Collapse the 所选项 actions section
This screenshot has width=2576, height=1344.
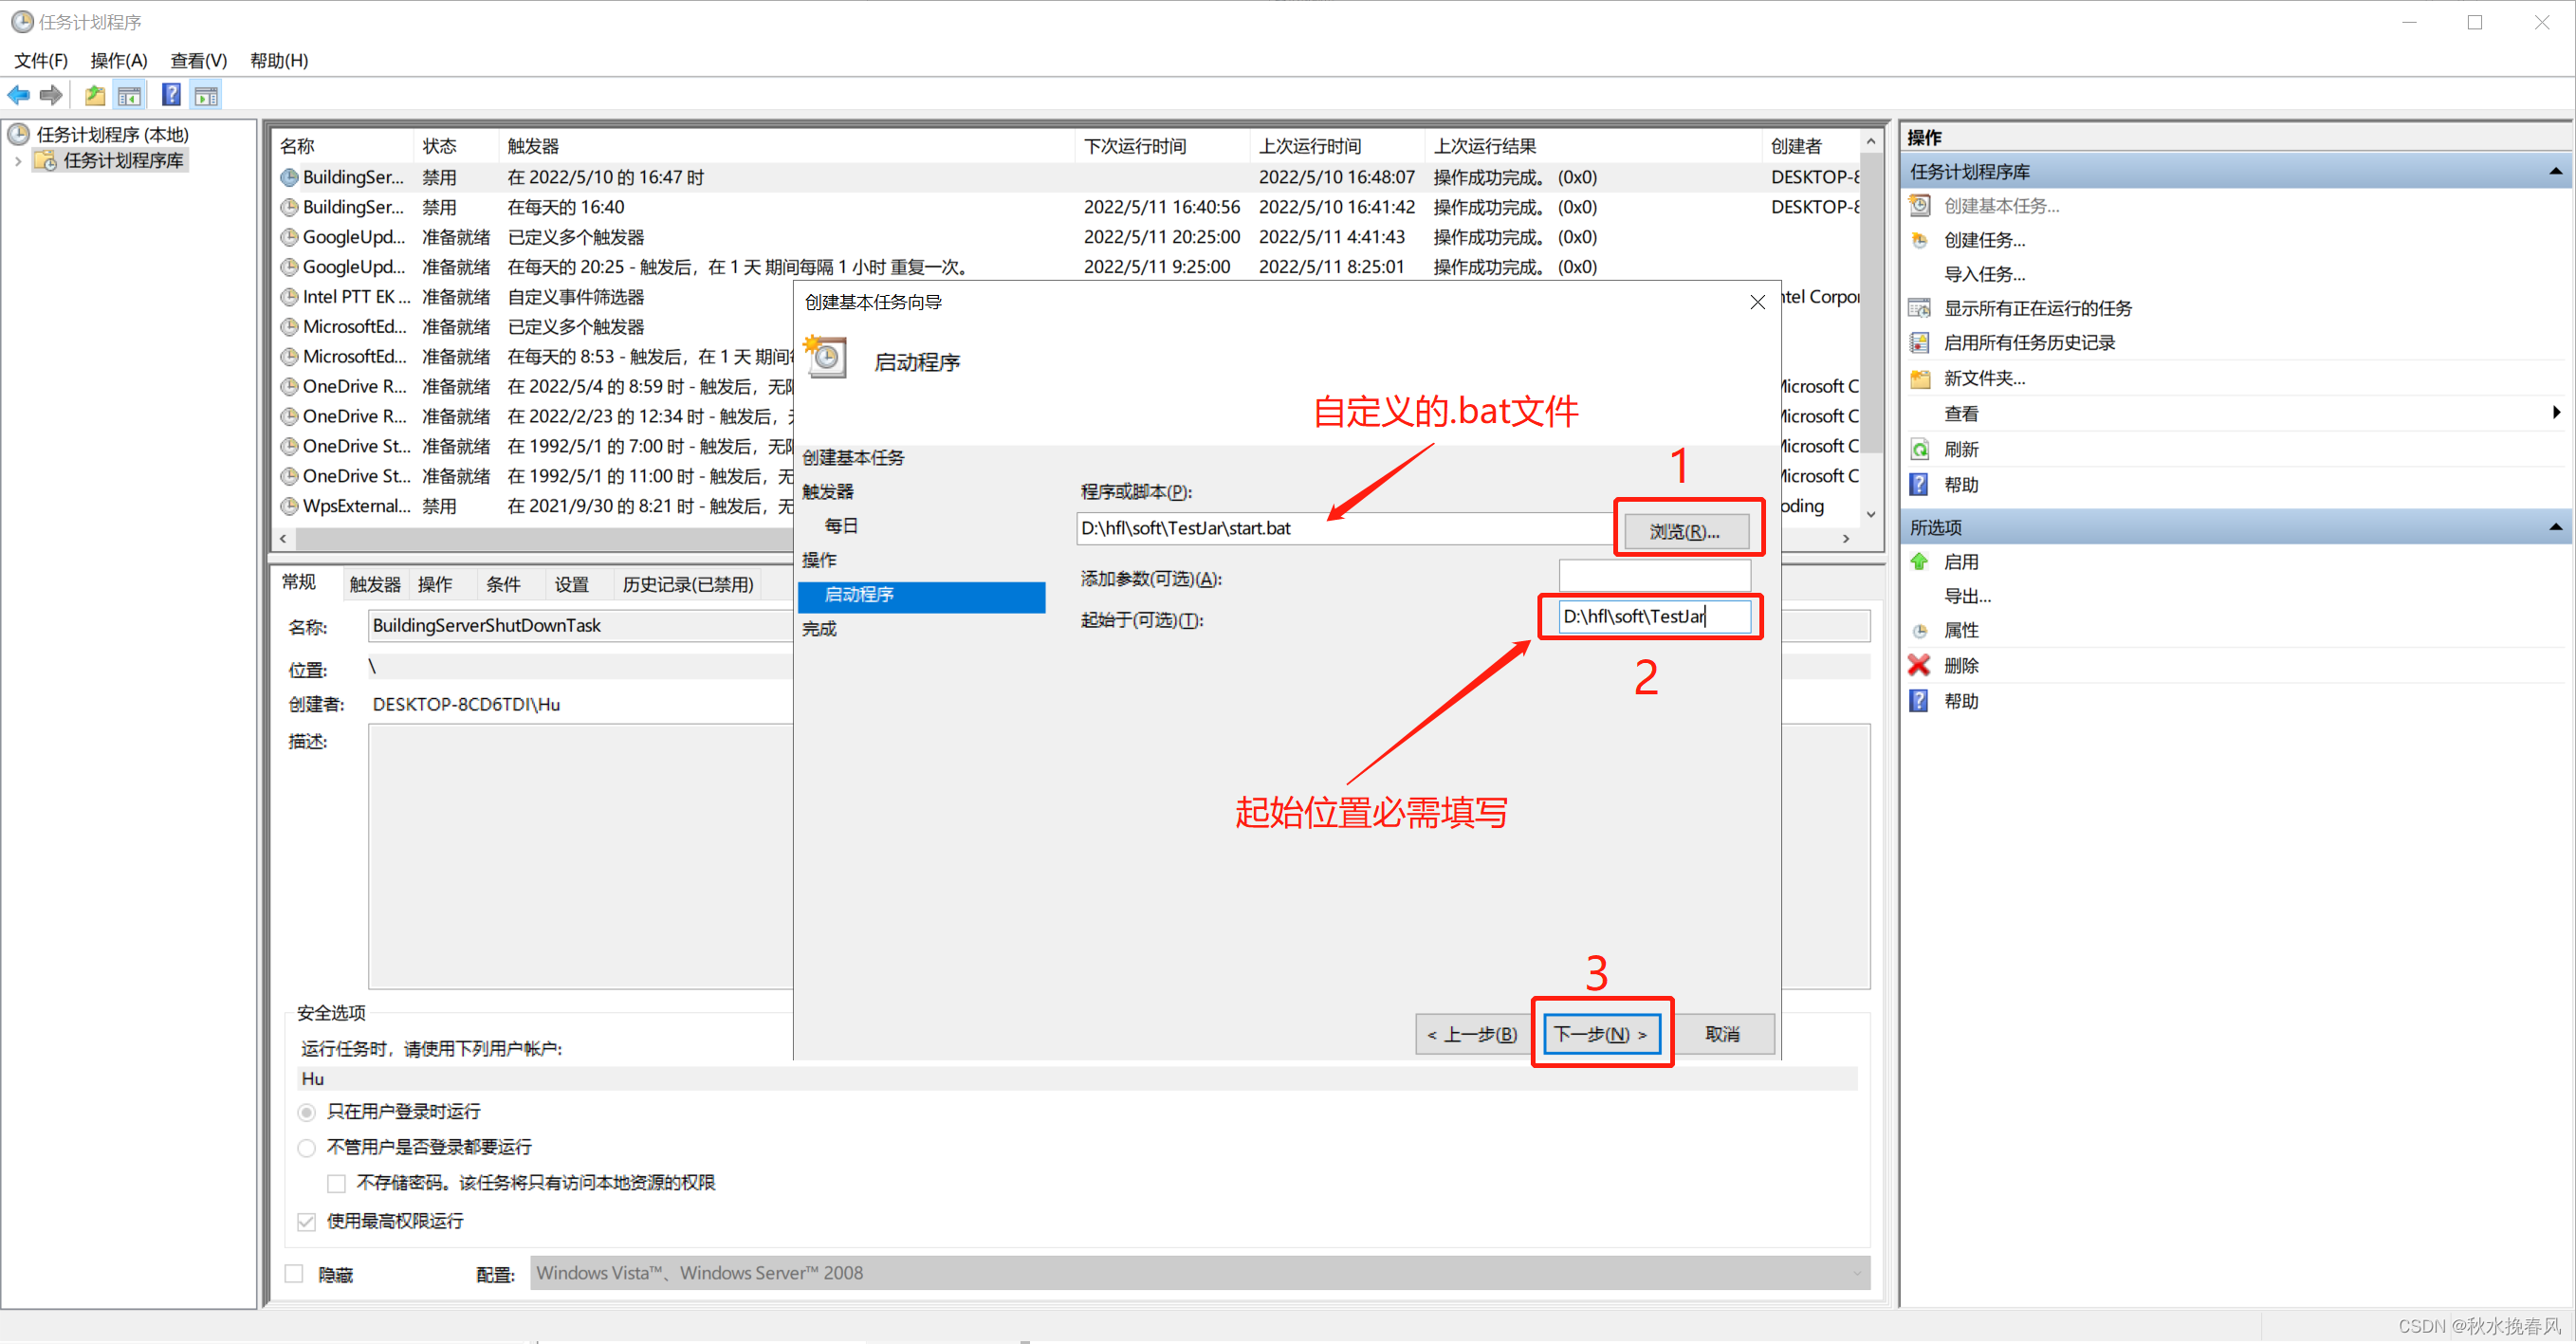2555,527
